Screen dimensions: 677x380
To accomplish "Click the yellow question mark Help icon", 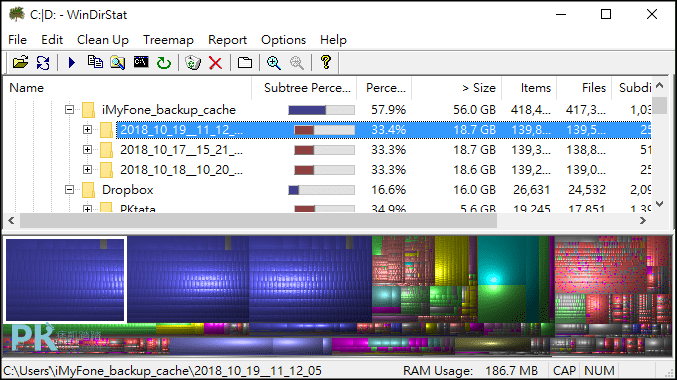I will (326, 62).
